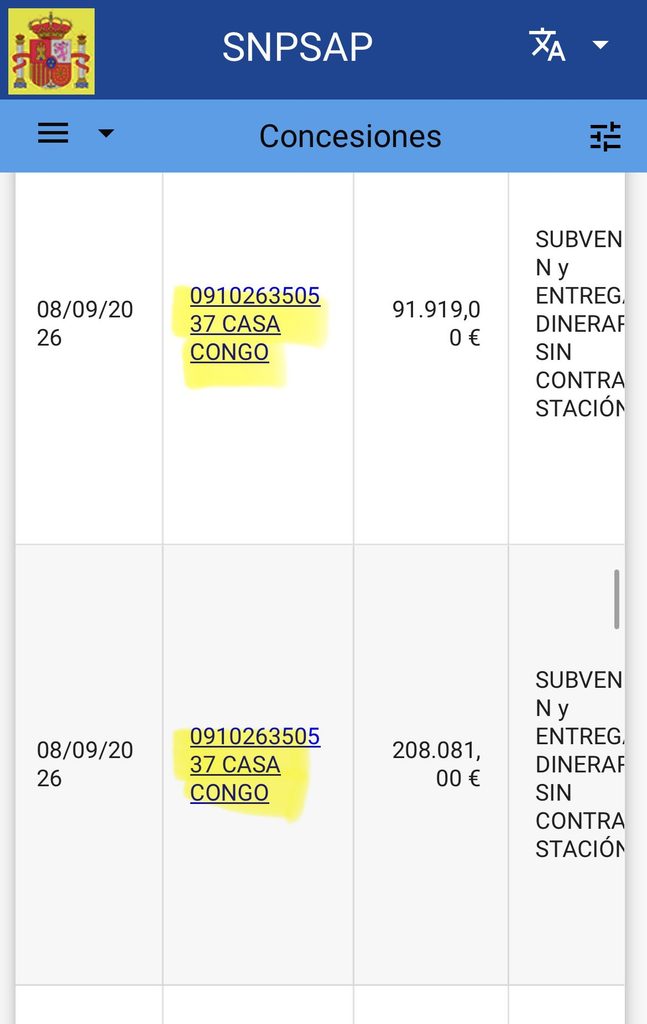This screenshot has width=647, height=1024.
Task: Open the filter settings sliders icon
Action: click(605, 136)
